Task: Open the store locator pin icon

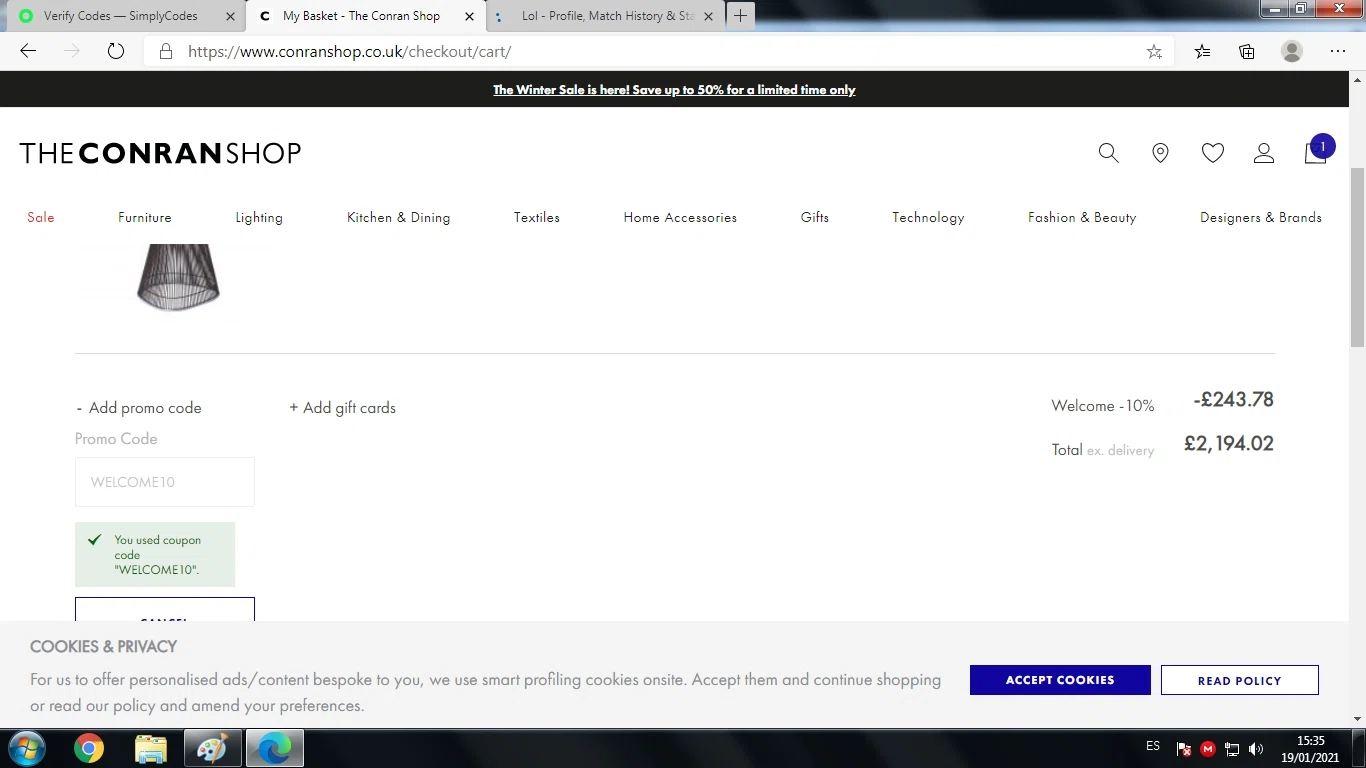Action: click(1160, 153)
